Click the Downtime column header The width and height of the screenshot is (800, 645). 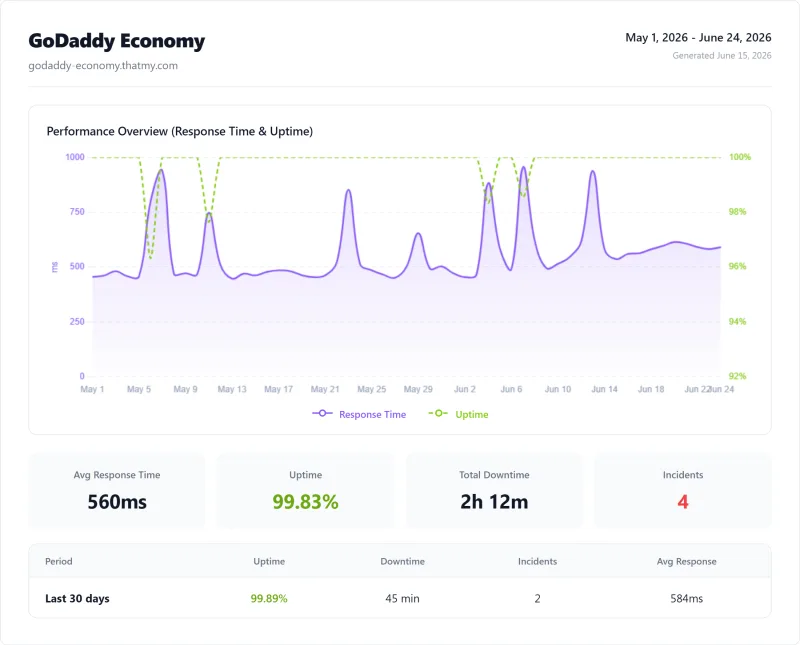coord(403,561)
